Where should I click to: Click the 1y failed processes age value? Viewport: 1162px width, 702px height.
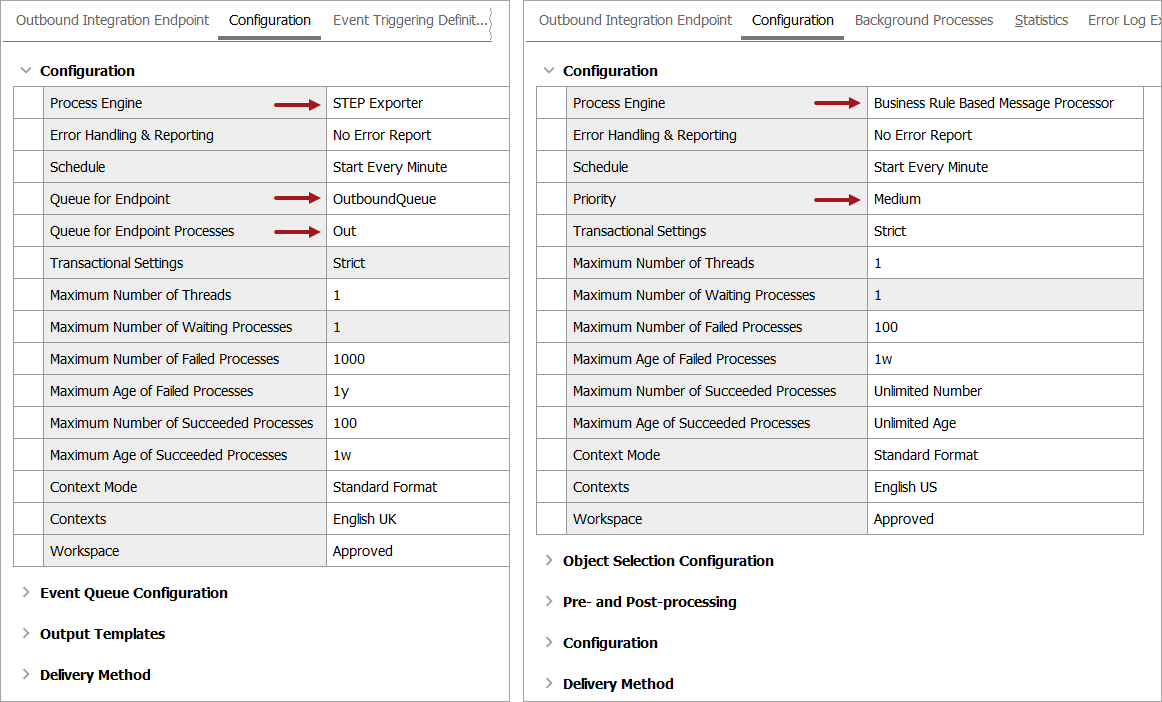click(x=342, y=391)
